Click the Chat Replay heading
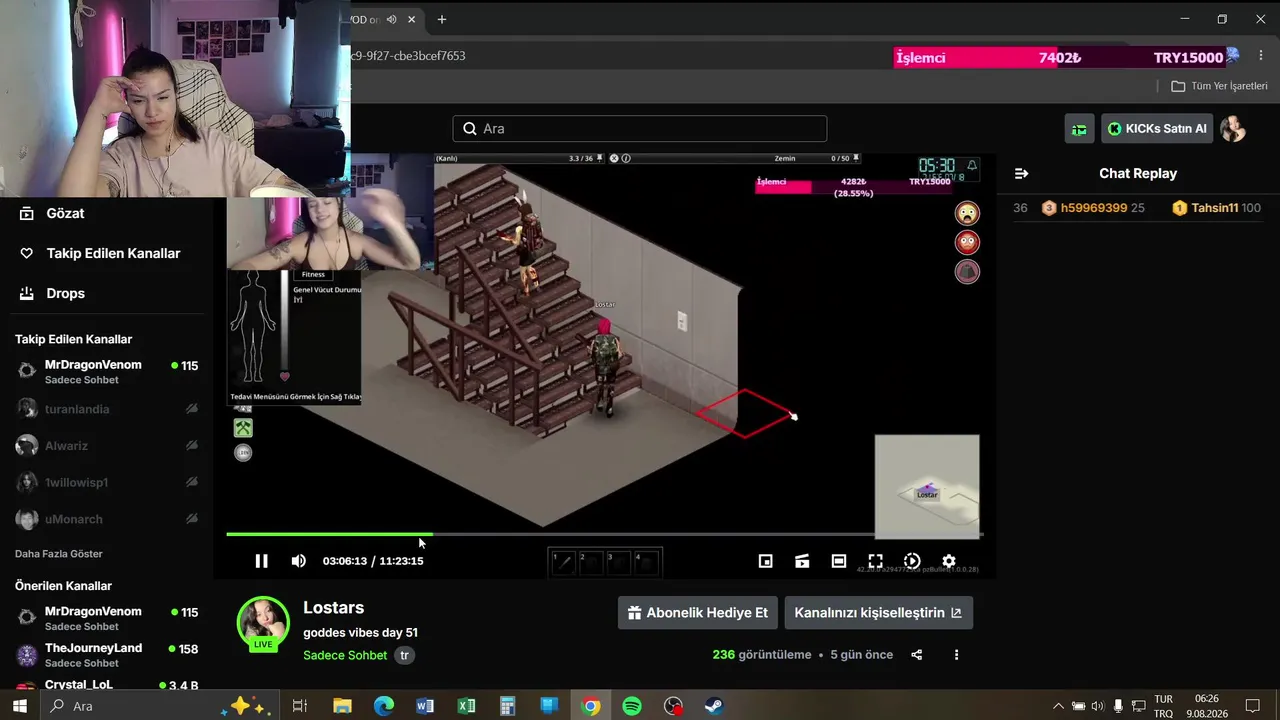The image size is (1280, 720). coord(1138,173)
